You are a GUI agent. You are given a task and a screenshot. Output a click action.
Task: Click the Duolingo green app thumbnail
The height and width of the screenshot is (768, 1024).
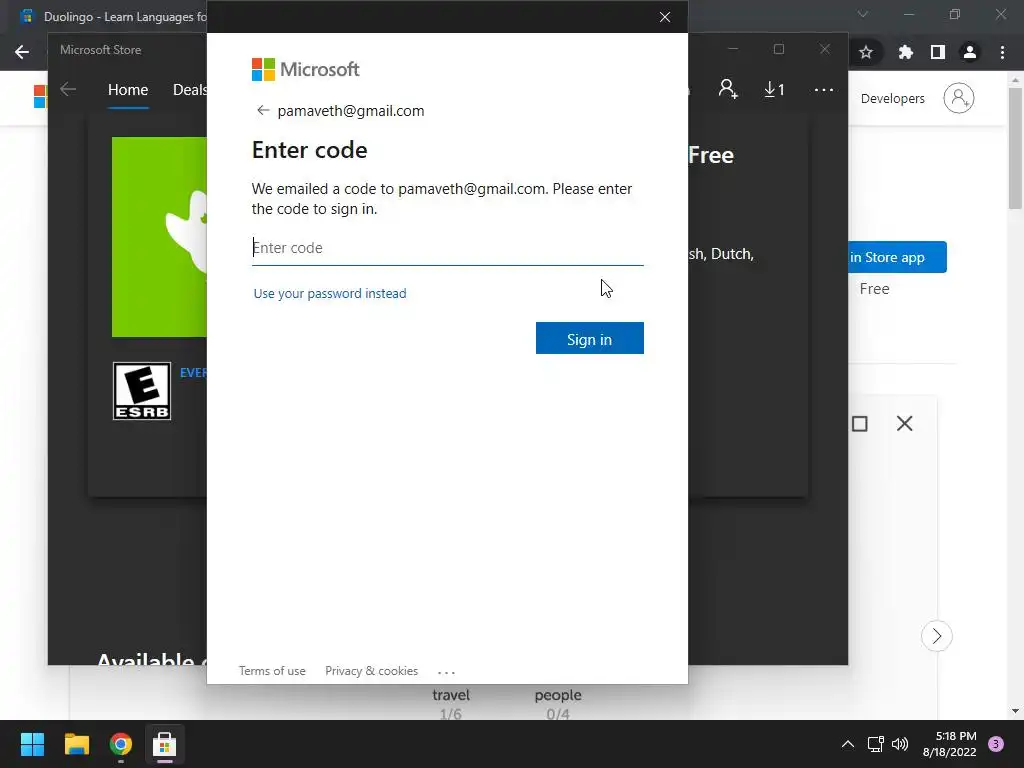(x=159, y=237)
